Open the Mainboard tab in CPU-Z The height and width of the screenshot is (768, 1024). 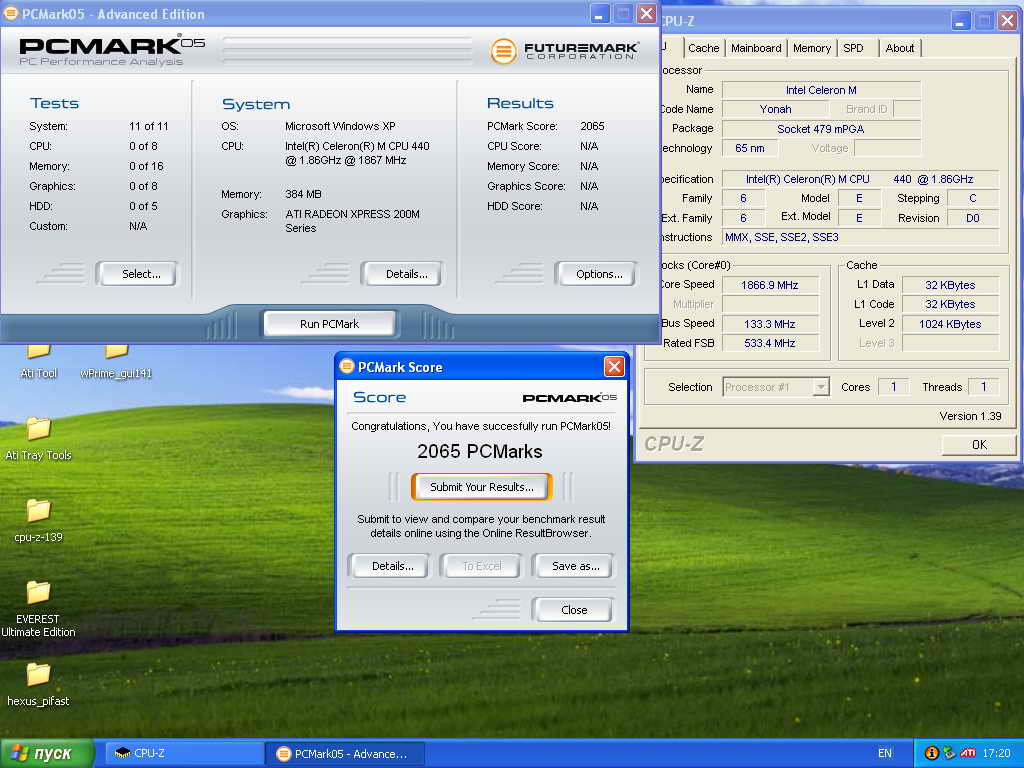click(756, 48)
